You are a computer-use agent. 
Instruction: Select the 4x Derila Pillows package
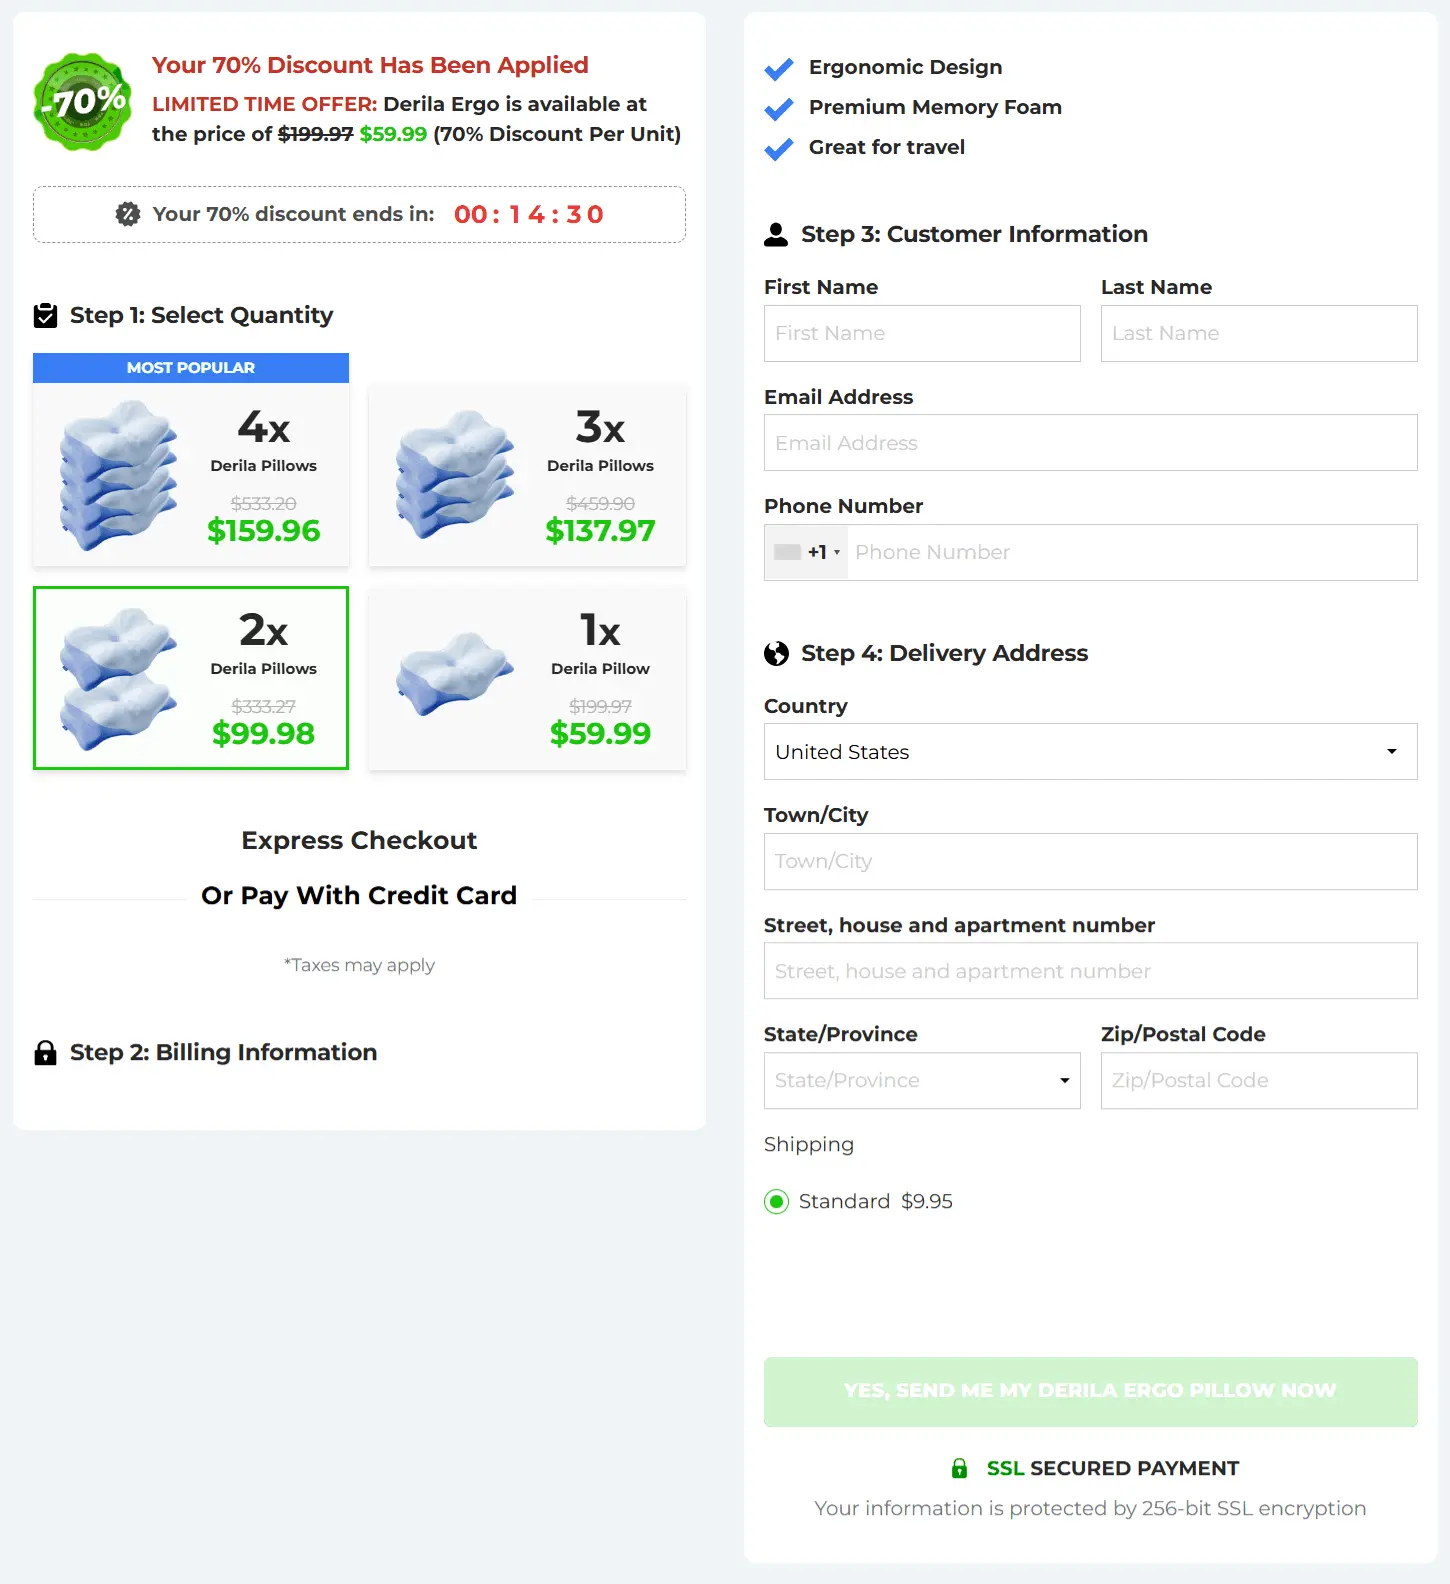click(190, 475)
